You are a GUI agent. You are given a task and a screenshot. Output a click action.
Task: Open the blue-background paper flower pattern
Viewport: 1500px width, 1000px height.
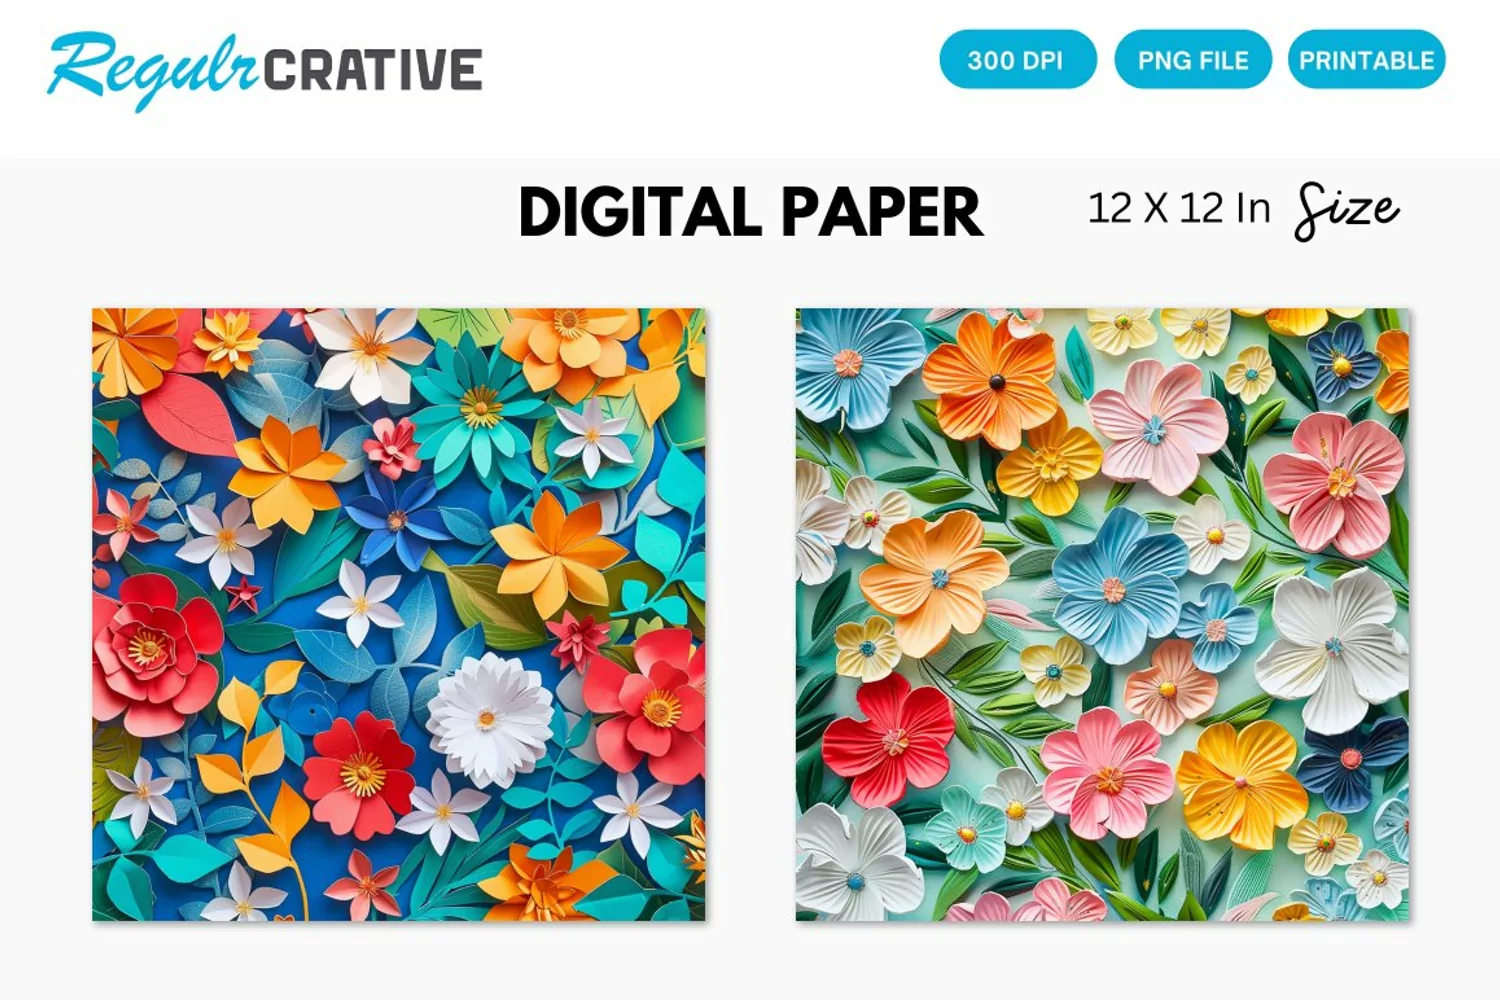coord(399,614)
